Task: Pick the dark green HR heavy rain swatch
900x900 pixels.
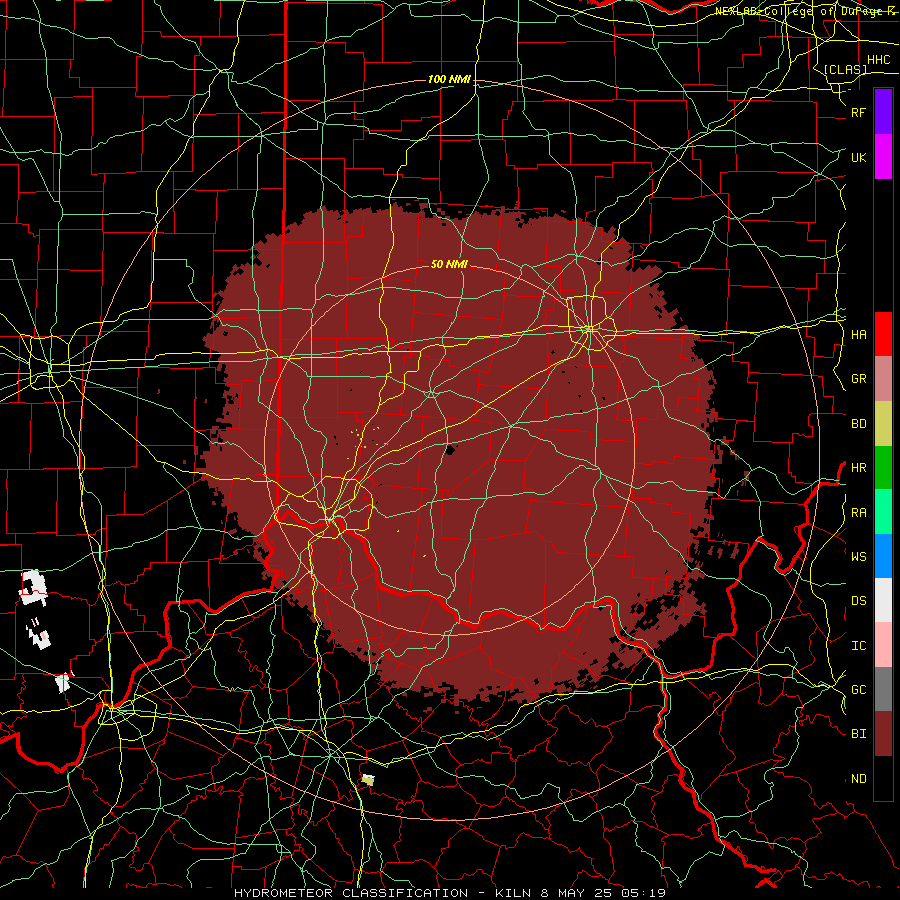Action: point(883,468)
